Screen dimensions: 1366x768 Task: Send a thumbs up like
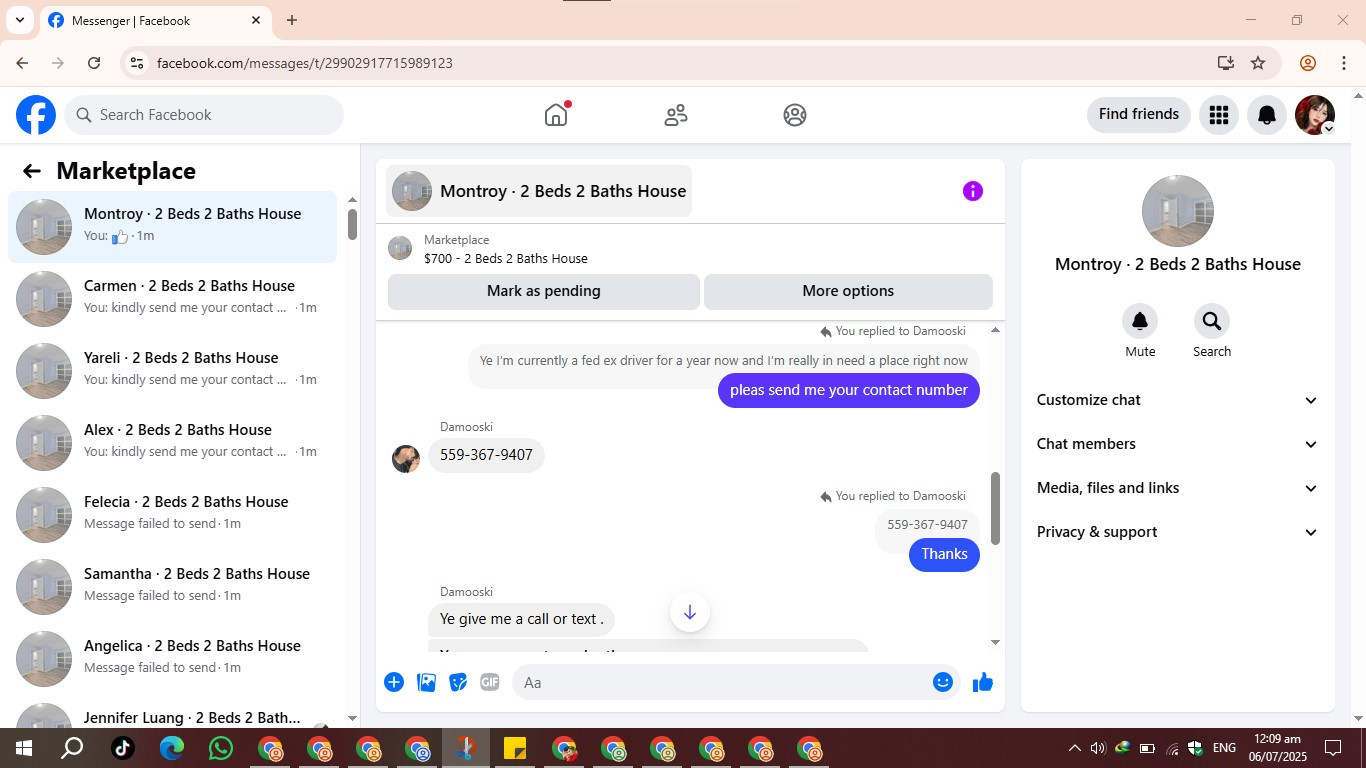coord(983,682)
